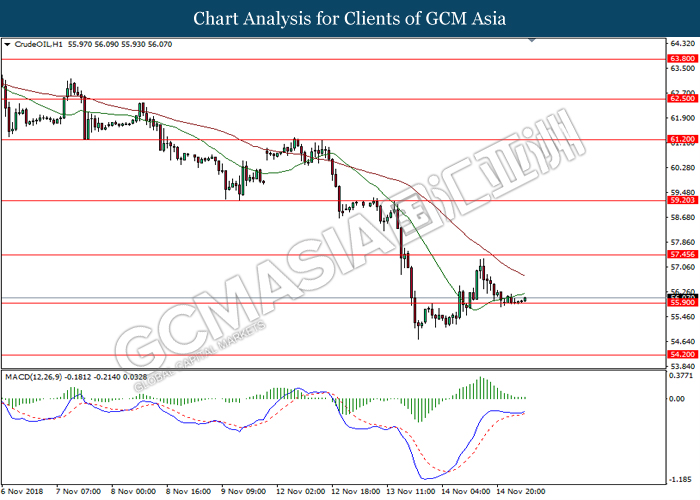Click the 7 Nov 07:00 time label
This screenshot has width=700, height=500.
point(79,492)
